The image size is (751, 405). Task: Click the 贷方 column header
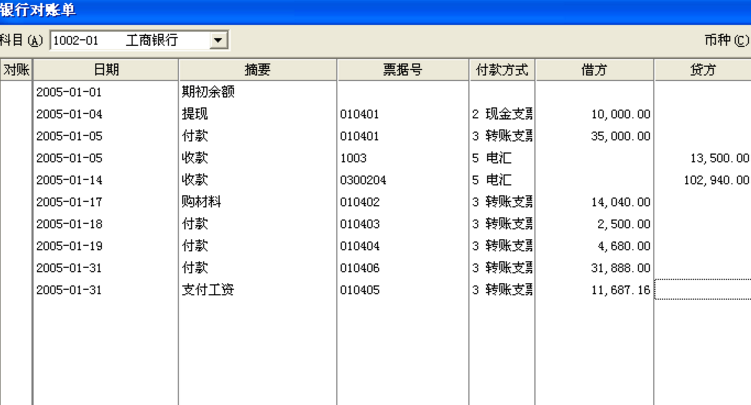[x=703, y=70]
